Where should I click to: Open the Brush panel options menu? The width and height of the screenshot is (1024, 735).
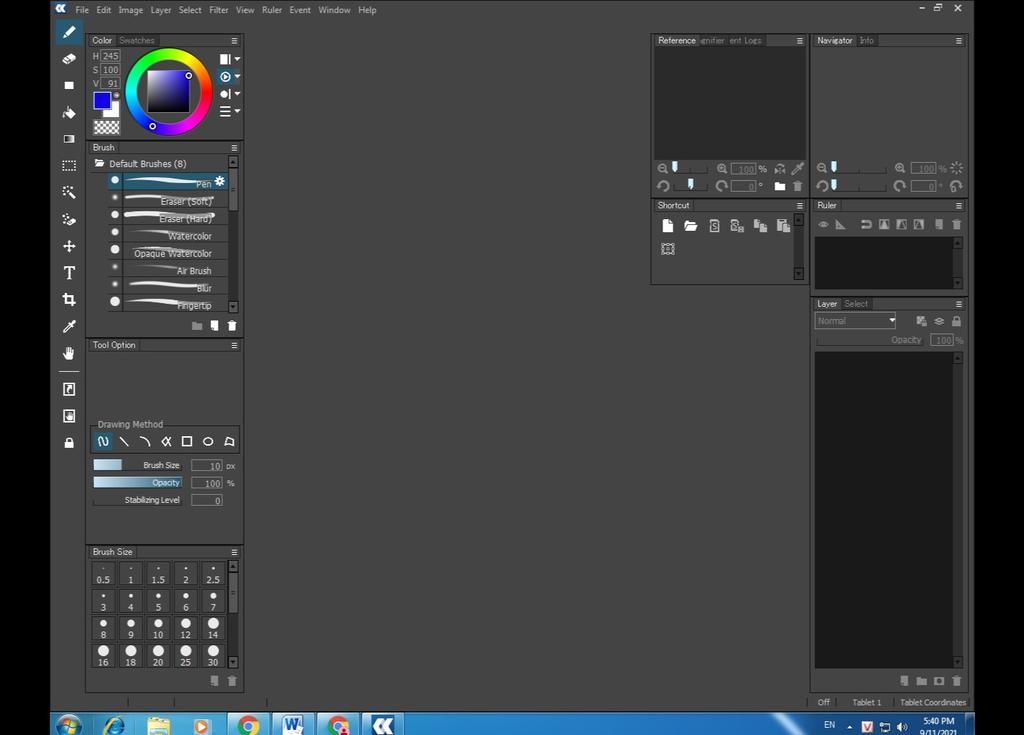[234, 148]
